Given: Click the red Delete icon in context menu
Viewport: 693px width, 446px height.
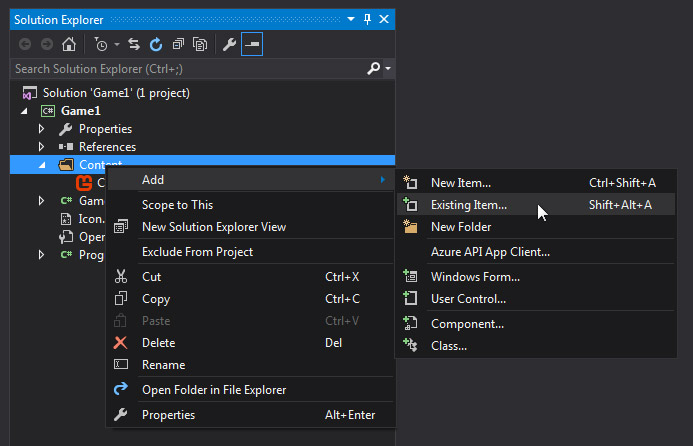Looking at the screenshot, I should tap(121, 343).
